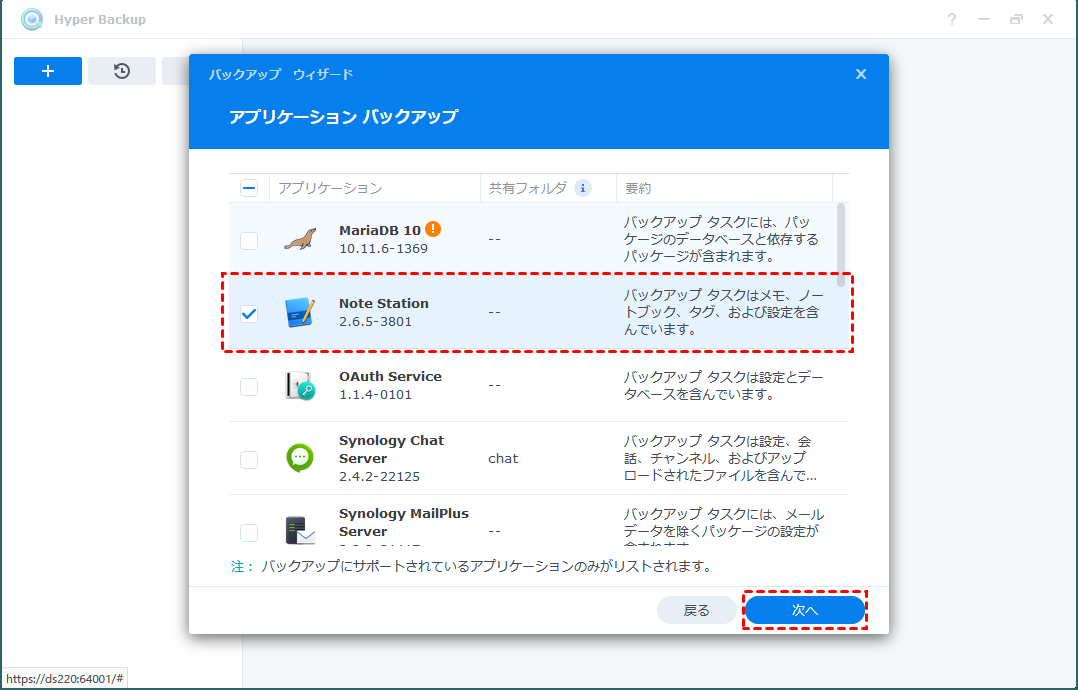1078x690 pixels.
Task: Click the plus button to create a backup task
Action: click(48, 71)
